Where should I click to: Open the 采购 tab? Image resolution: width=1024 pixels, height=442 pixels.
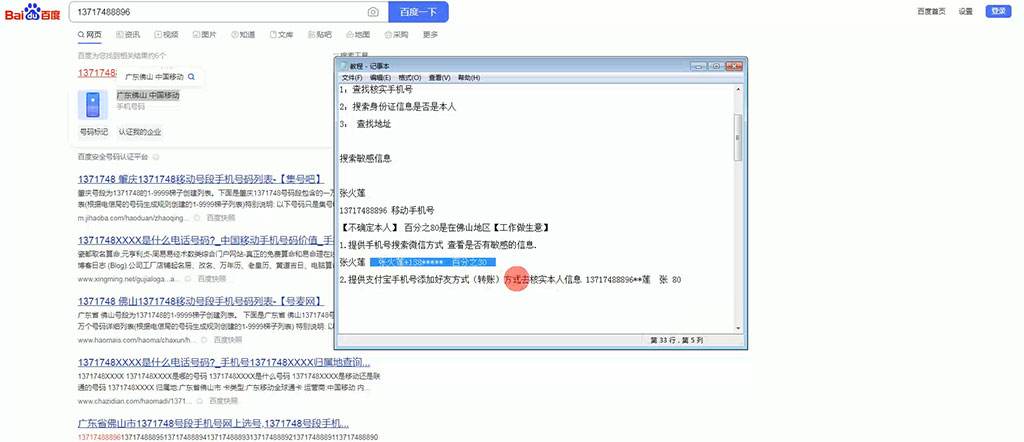pyautogui.click(x=396, y=35)
